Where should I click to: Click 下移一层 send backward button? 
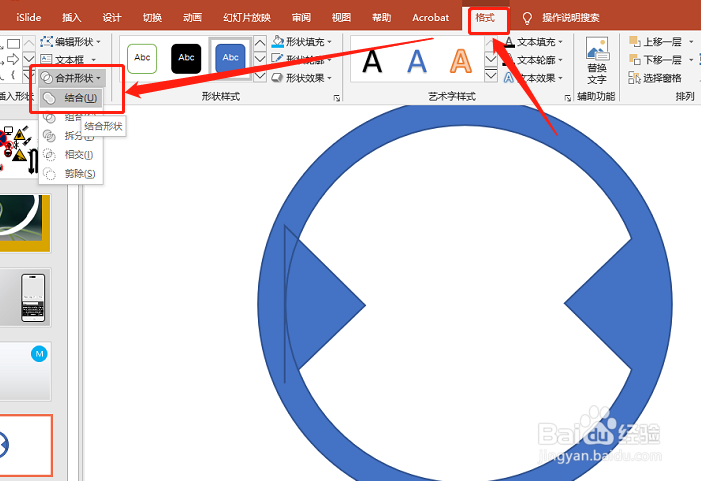point(655,59)
